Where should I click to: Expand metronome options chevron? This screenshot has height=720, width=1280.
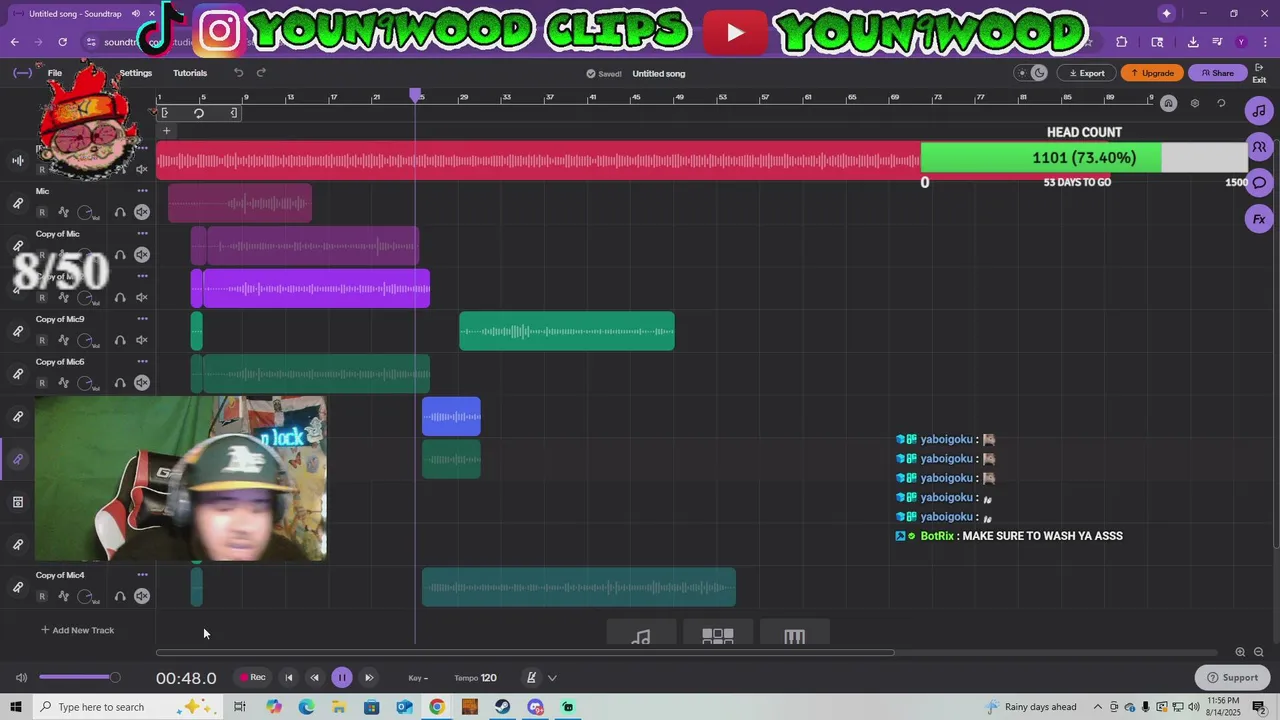[552, 678]
